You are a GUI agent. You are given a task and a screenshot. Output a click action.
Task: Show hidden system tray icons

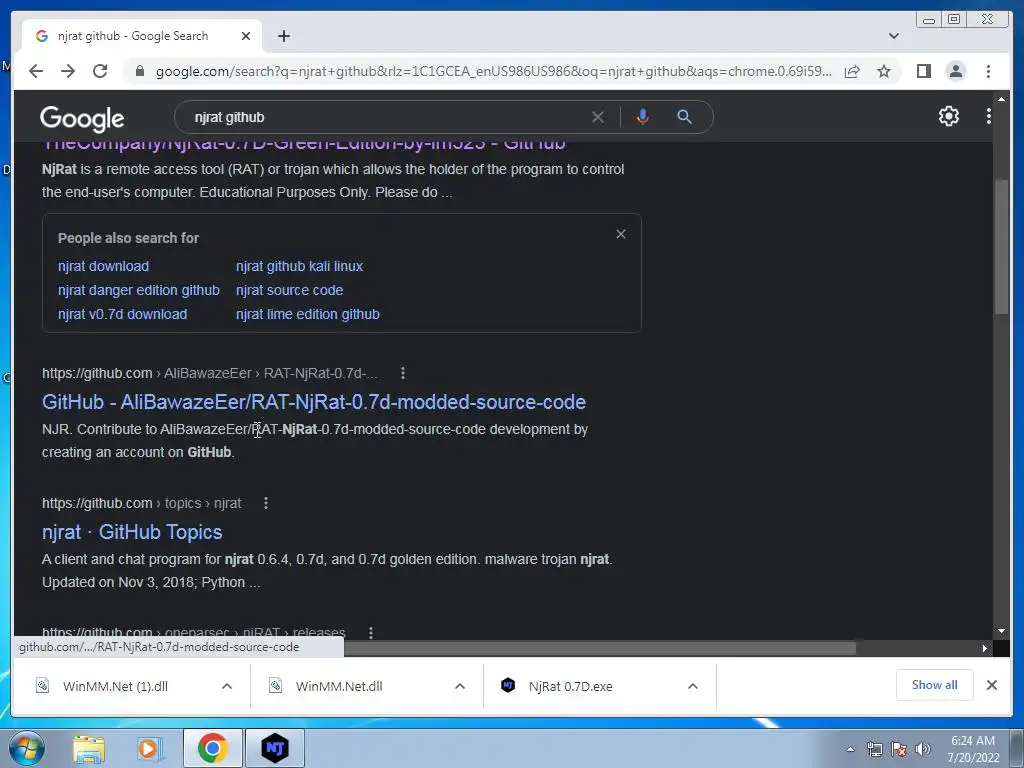click(x=850, y=750)
